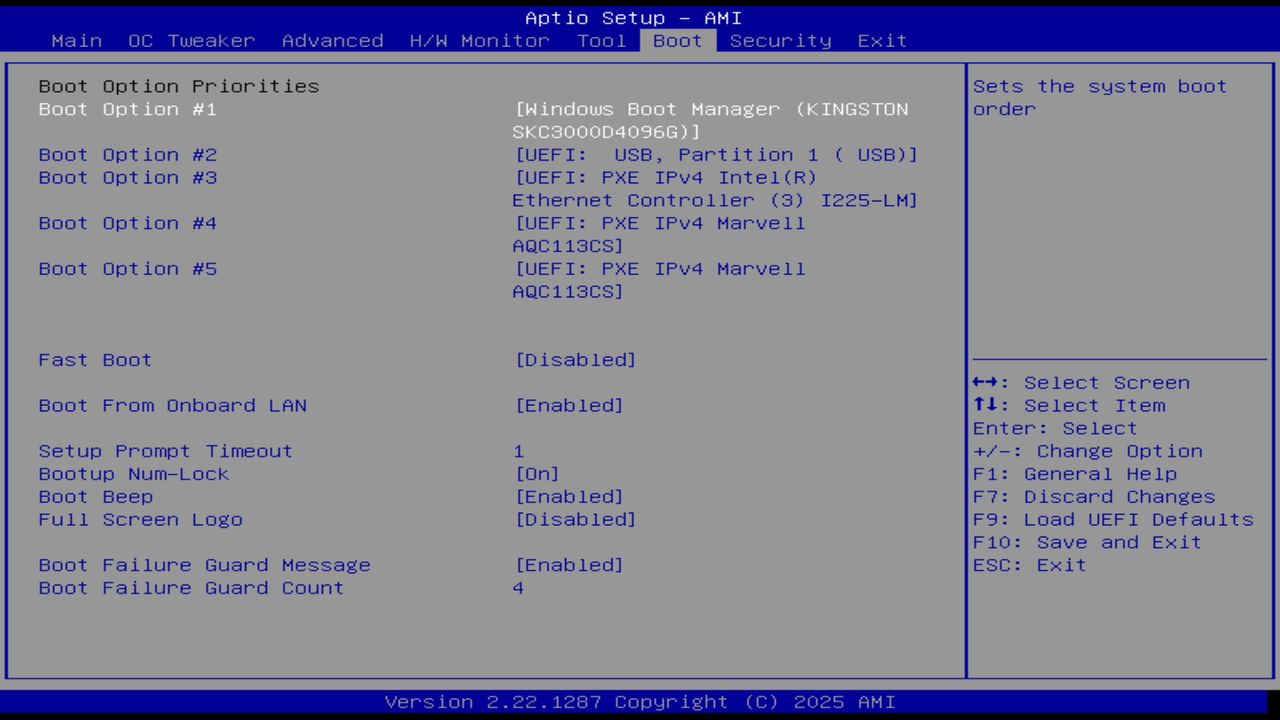Screen dimensions: 1280x720
Task: Select Full Screen Logo label
Action: [x=141, y=520]
